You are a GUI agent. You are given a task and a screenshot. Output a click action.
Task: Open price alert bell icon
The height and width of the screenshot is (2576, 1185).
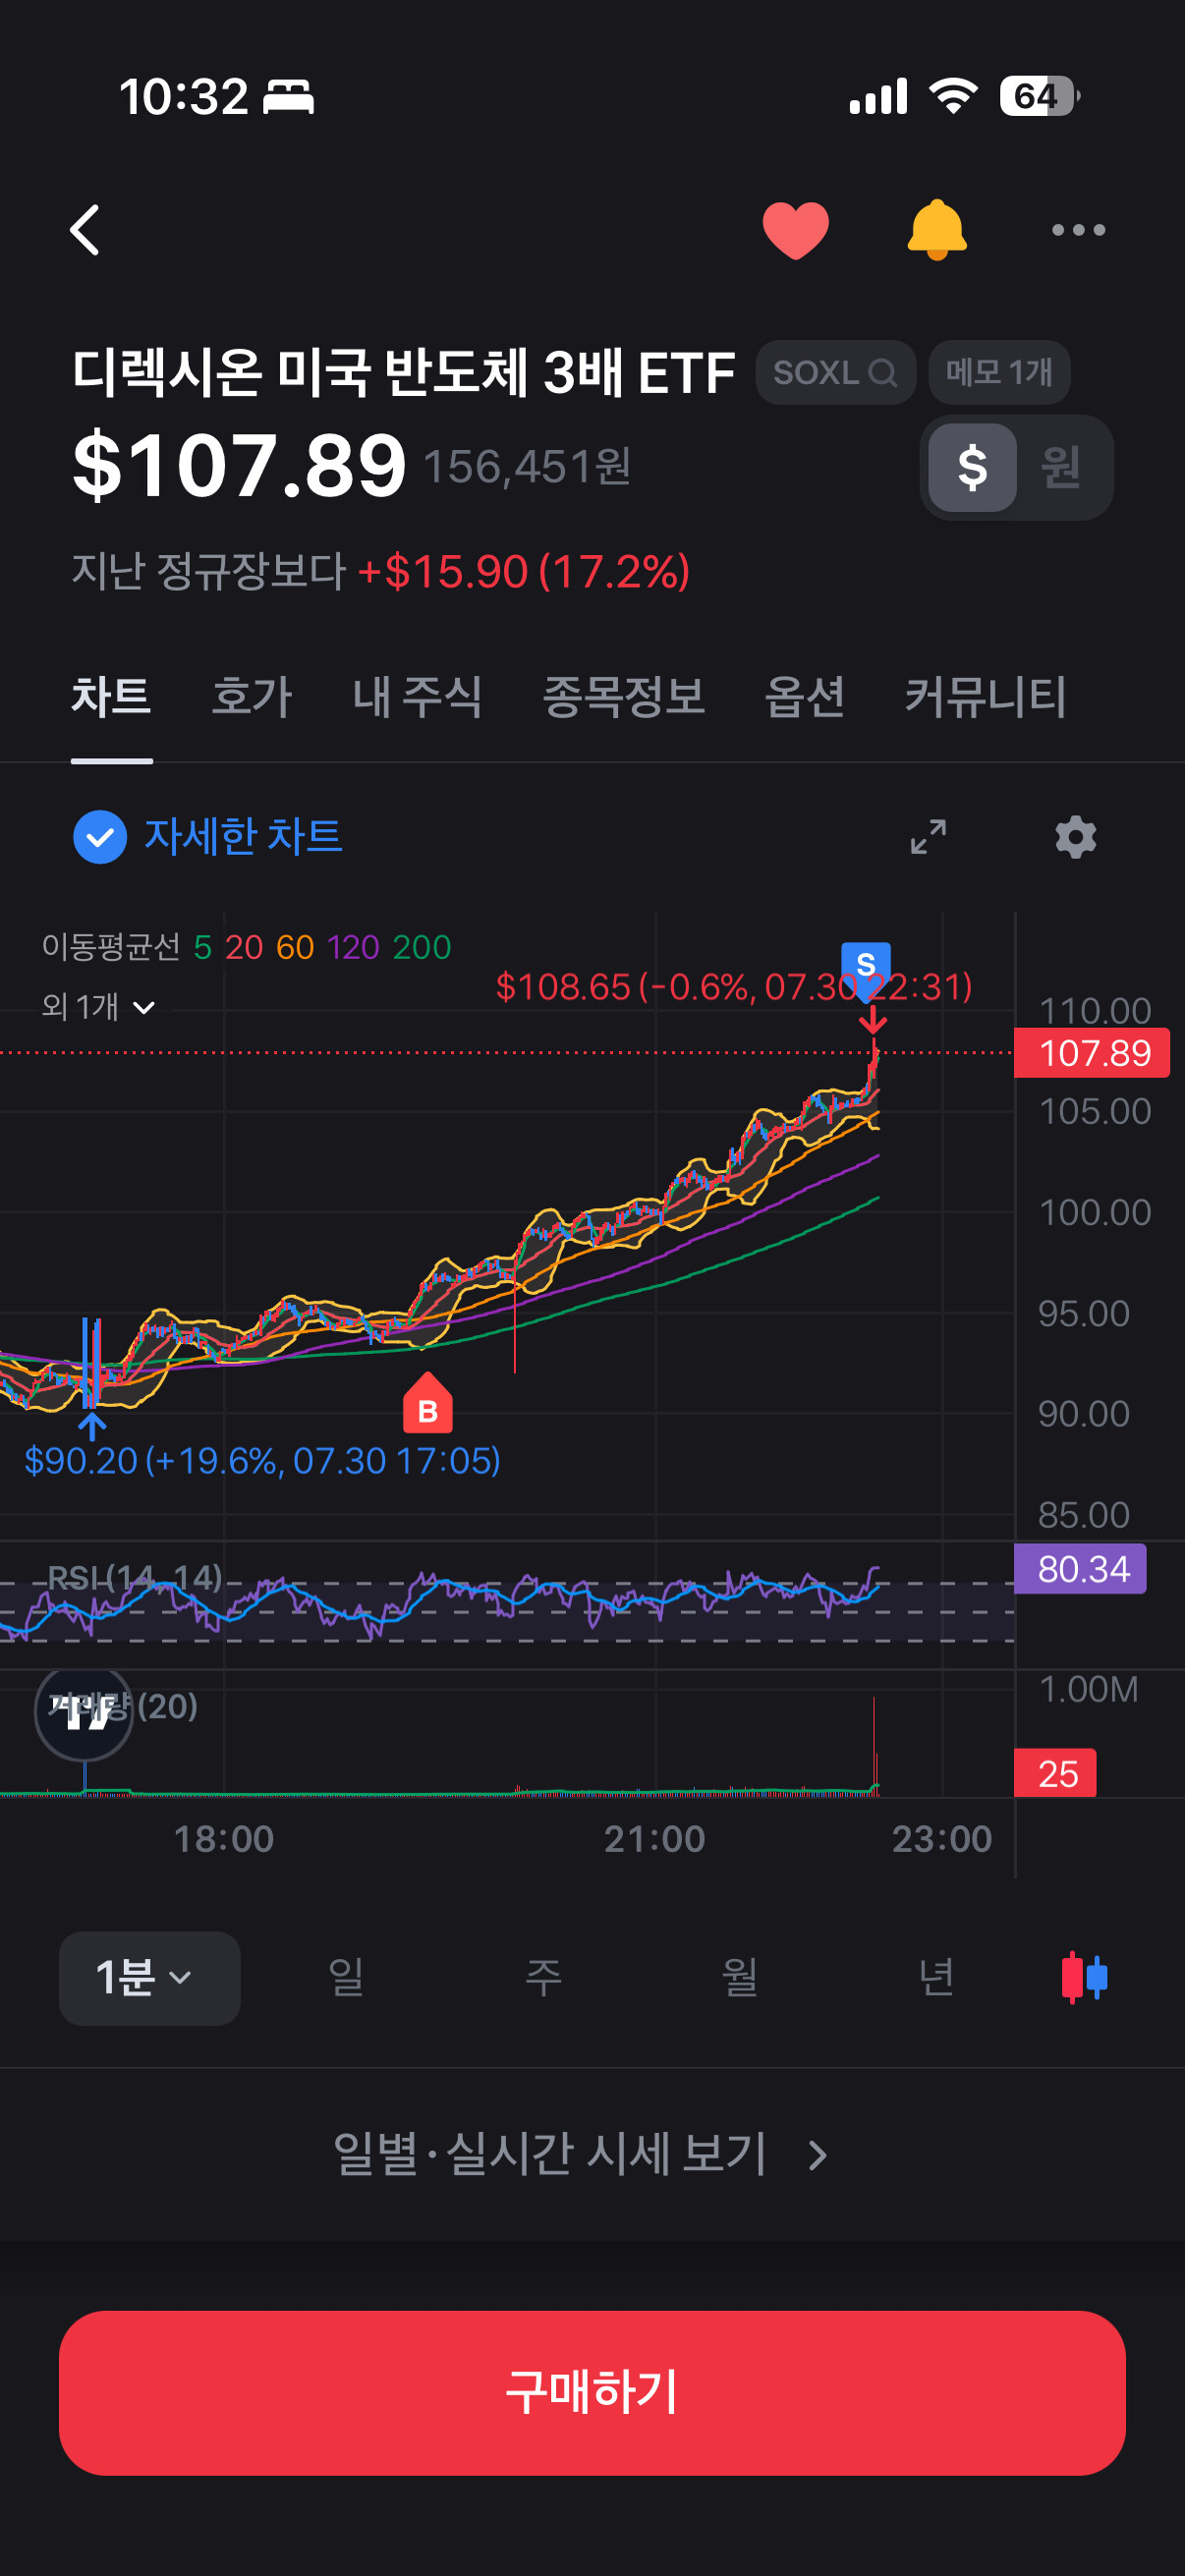click(x=936, y=230)
